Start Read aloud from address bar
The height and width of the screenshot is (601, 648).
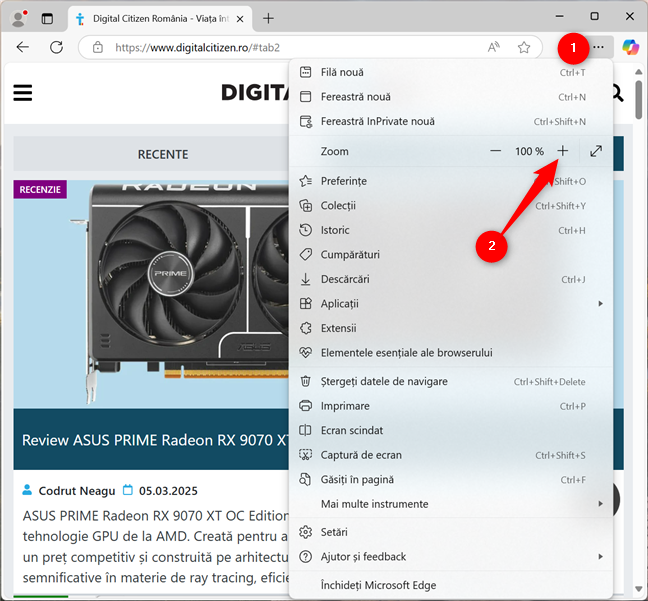coord(493,47)
